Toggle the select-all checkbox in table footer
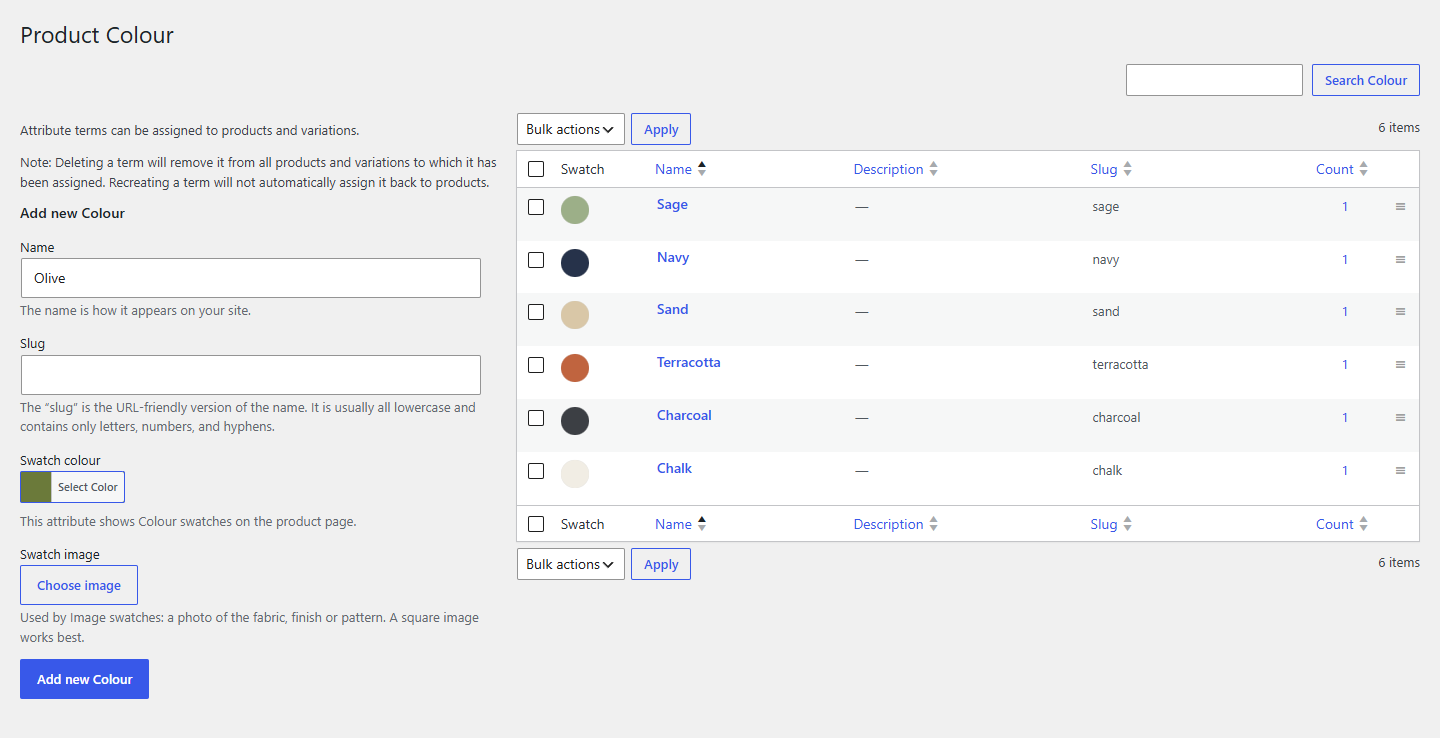 click(x=536, y=524)
